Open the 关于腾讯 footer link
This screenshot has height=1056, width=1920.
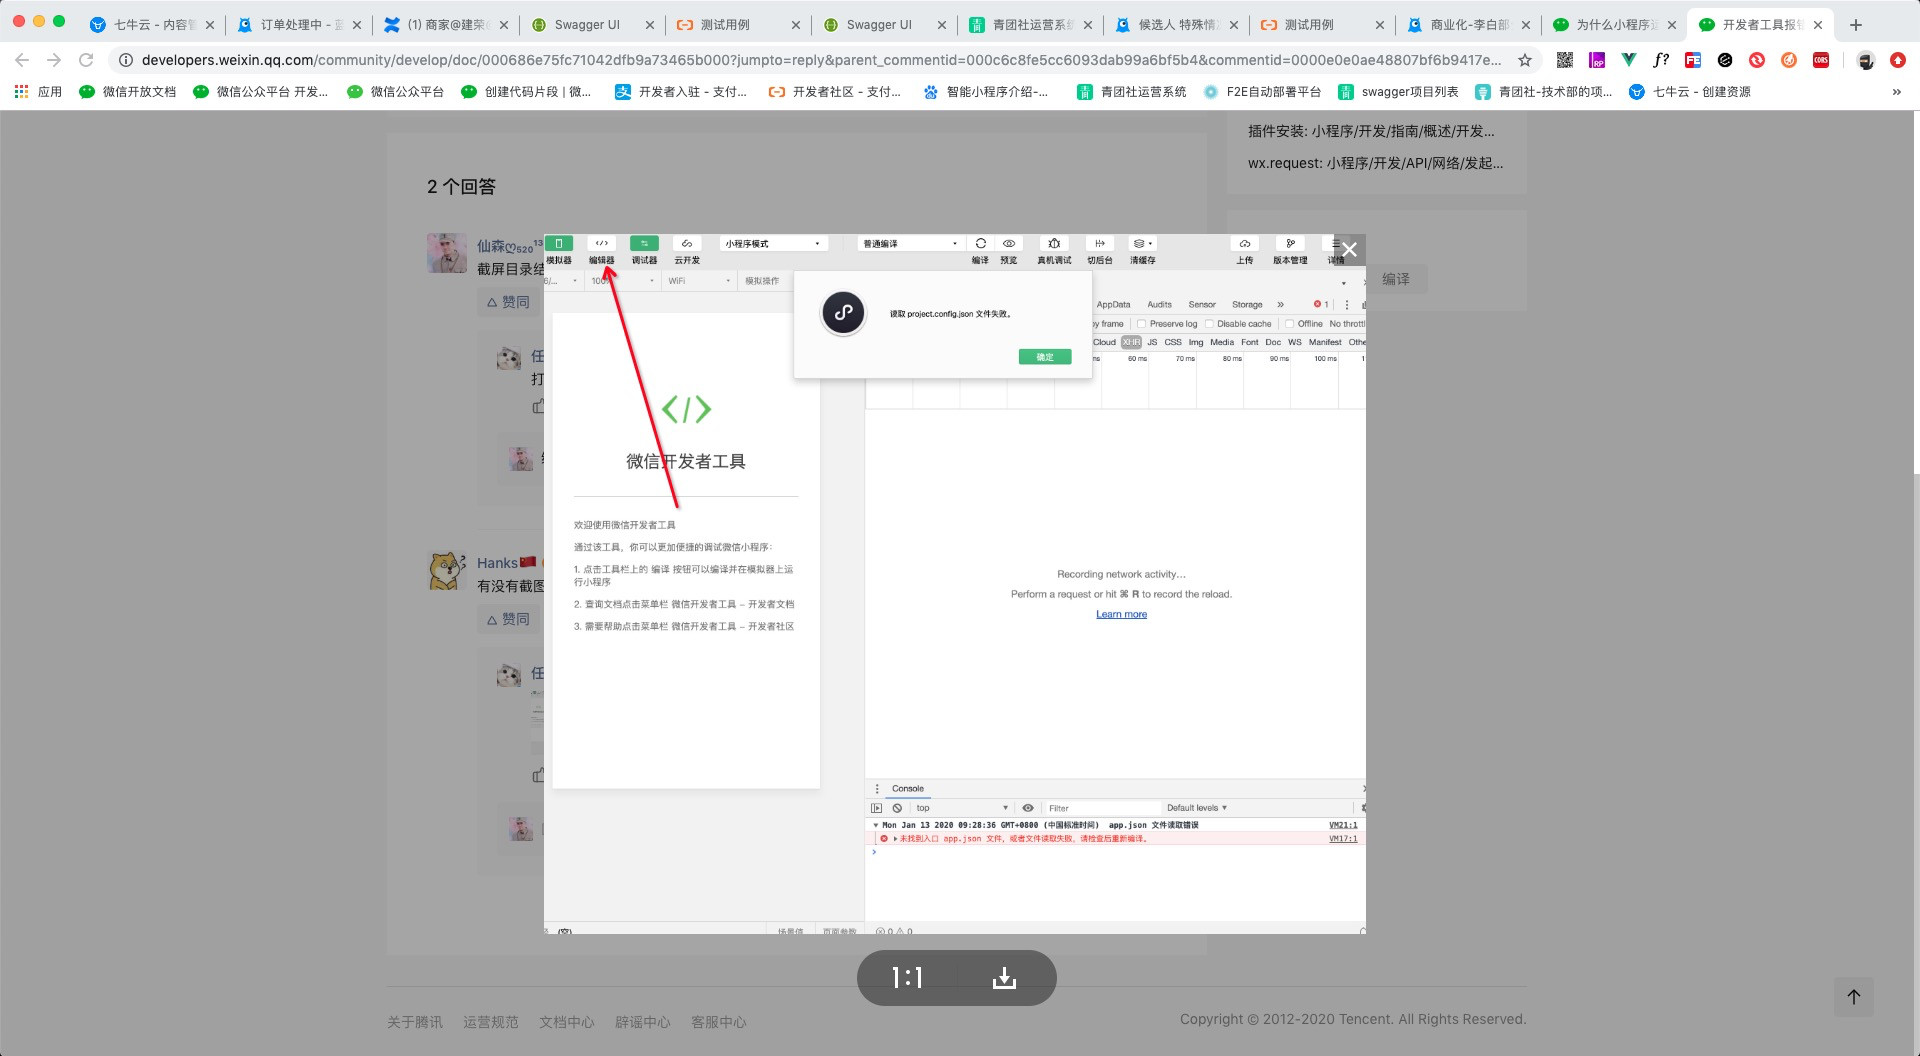(x=415, y=1022)
